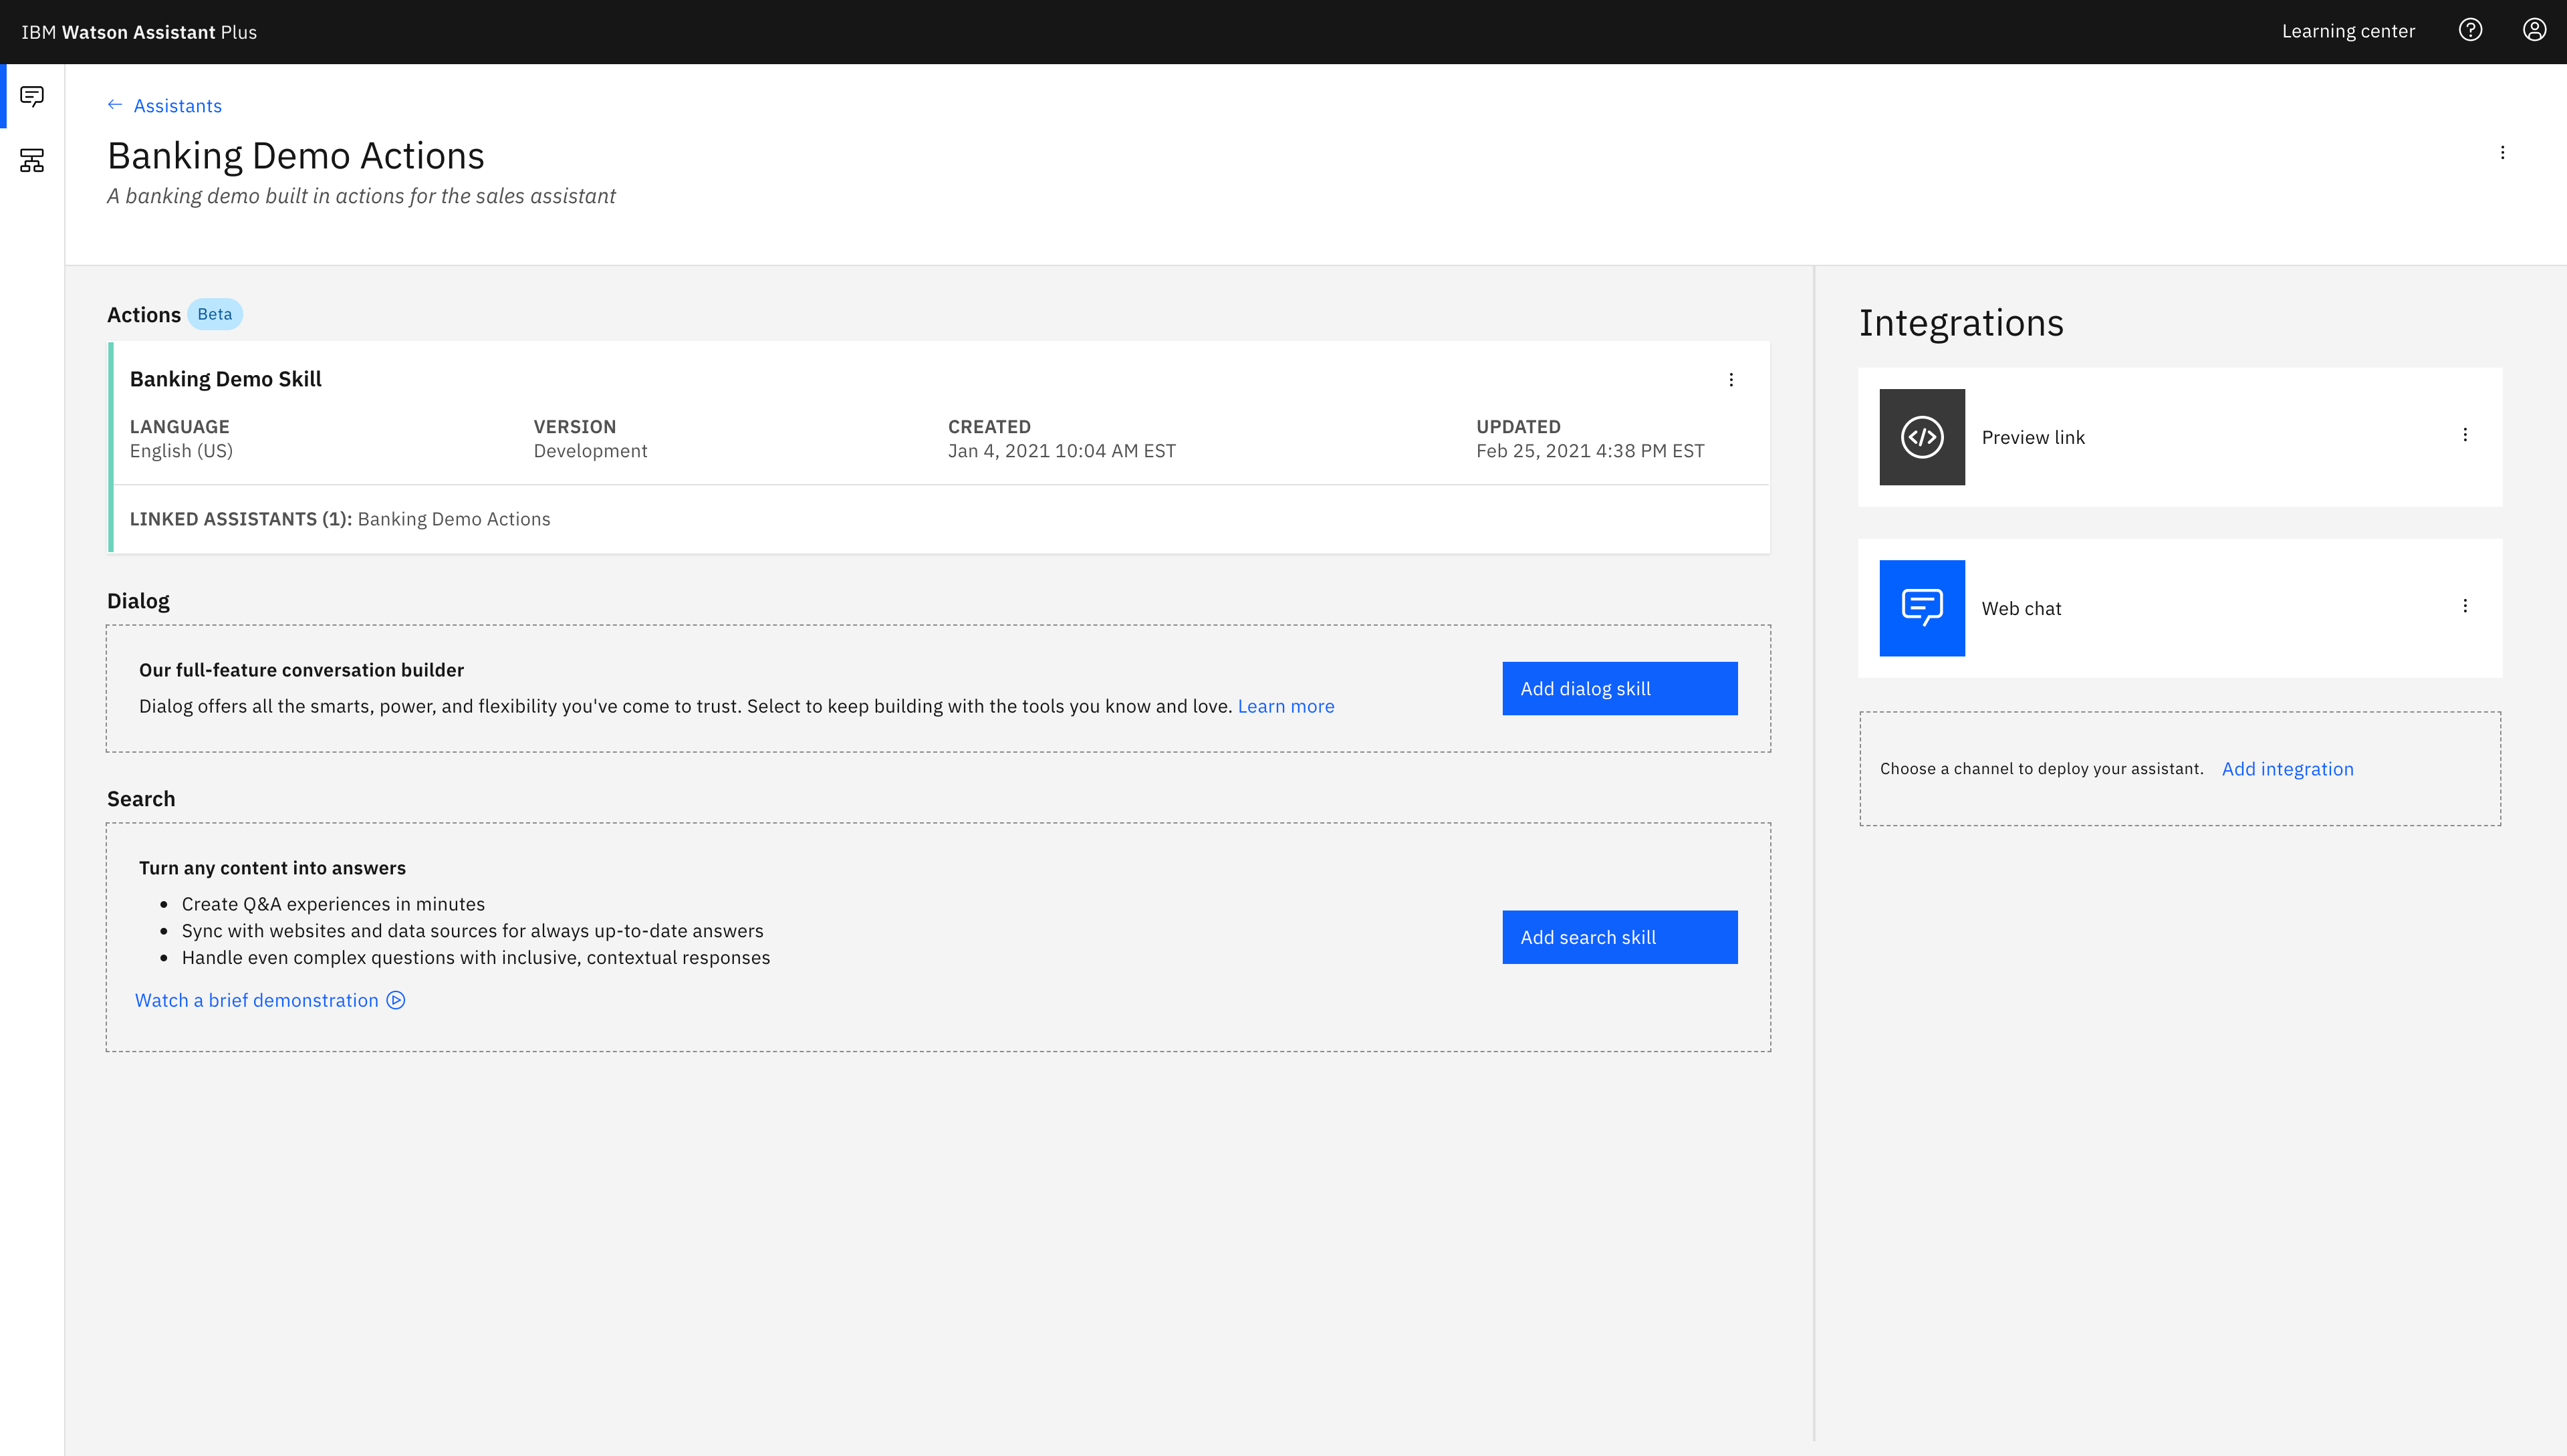Open Learning center in top bar

pos(2347,31)
